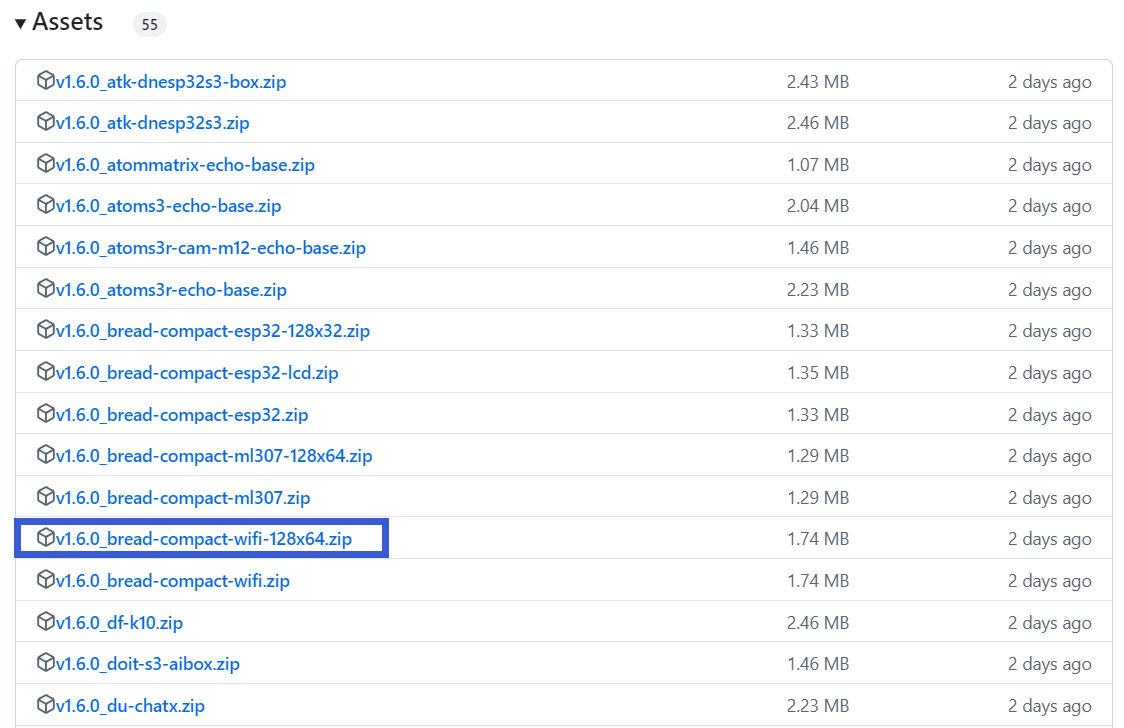Image resolution: width=1124 pixels, height=728 pixels.
Task: Click the package icon beside v1.6.0_df-k10.zip
Action: (x=46, y=621)
